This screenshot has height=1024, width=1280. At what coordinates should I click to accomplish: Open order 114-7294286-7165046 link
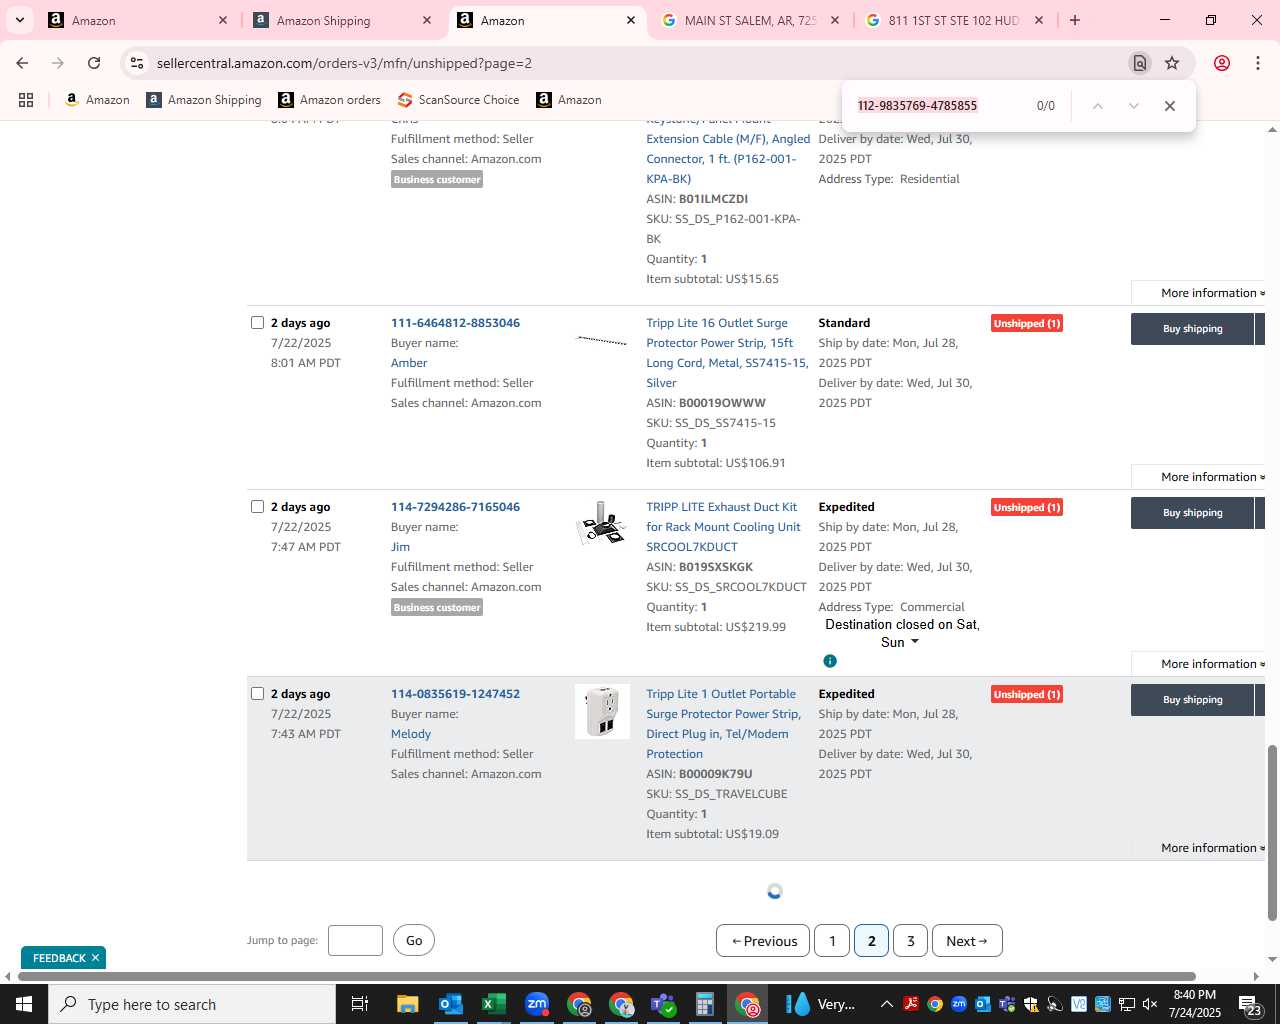tap(455, 507)
